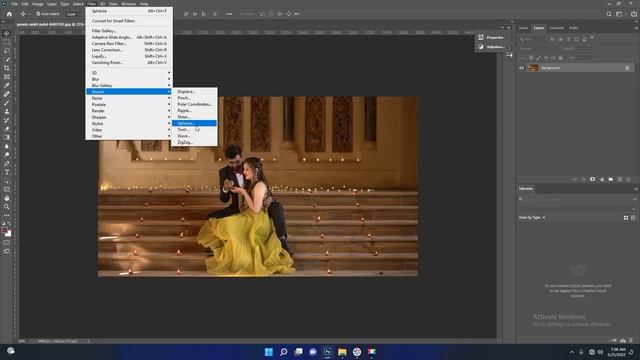Choose Pinch in Distort submenu
This screenshot has width=640, height=360.
[x=194, y=98]
